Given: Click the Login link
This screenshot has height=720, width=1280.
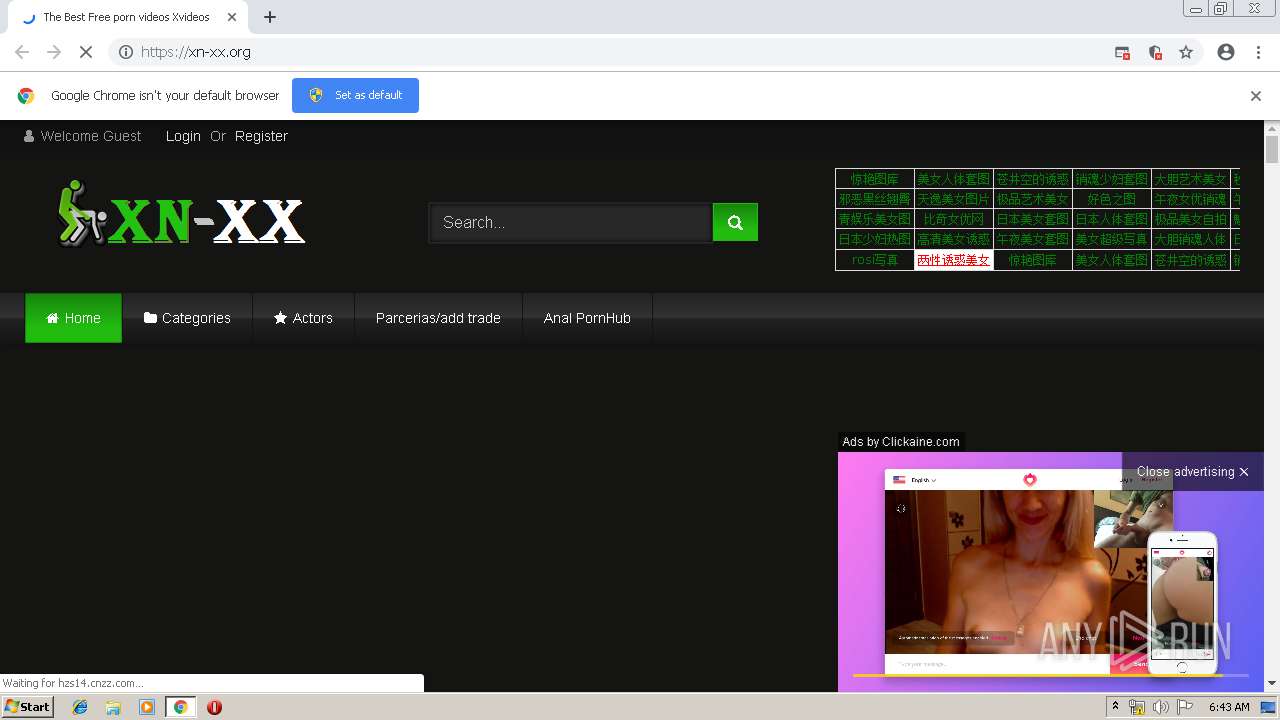Looking at the screenshot, I should (x=183, y=136).
